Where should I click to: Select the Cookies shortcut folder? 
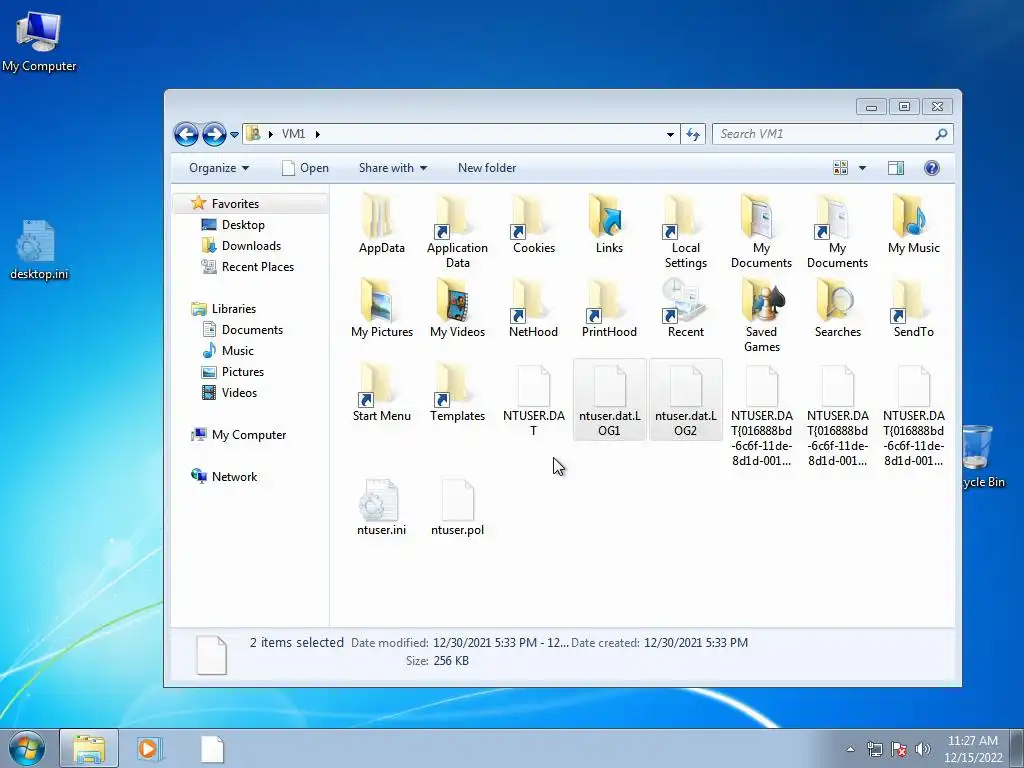534,224
